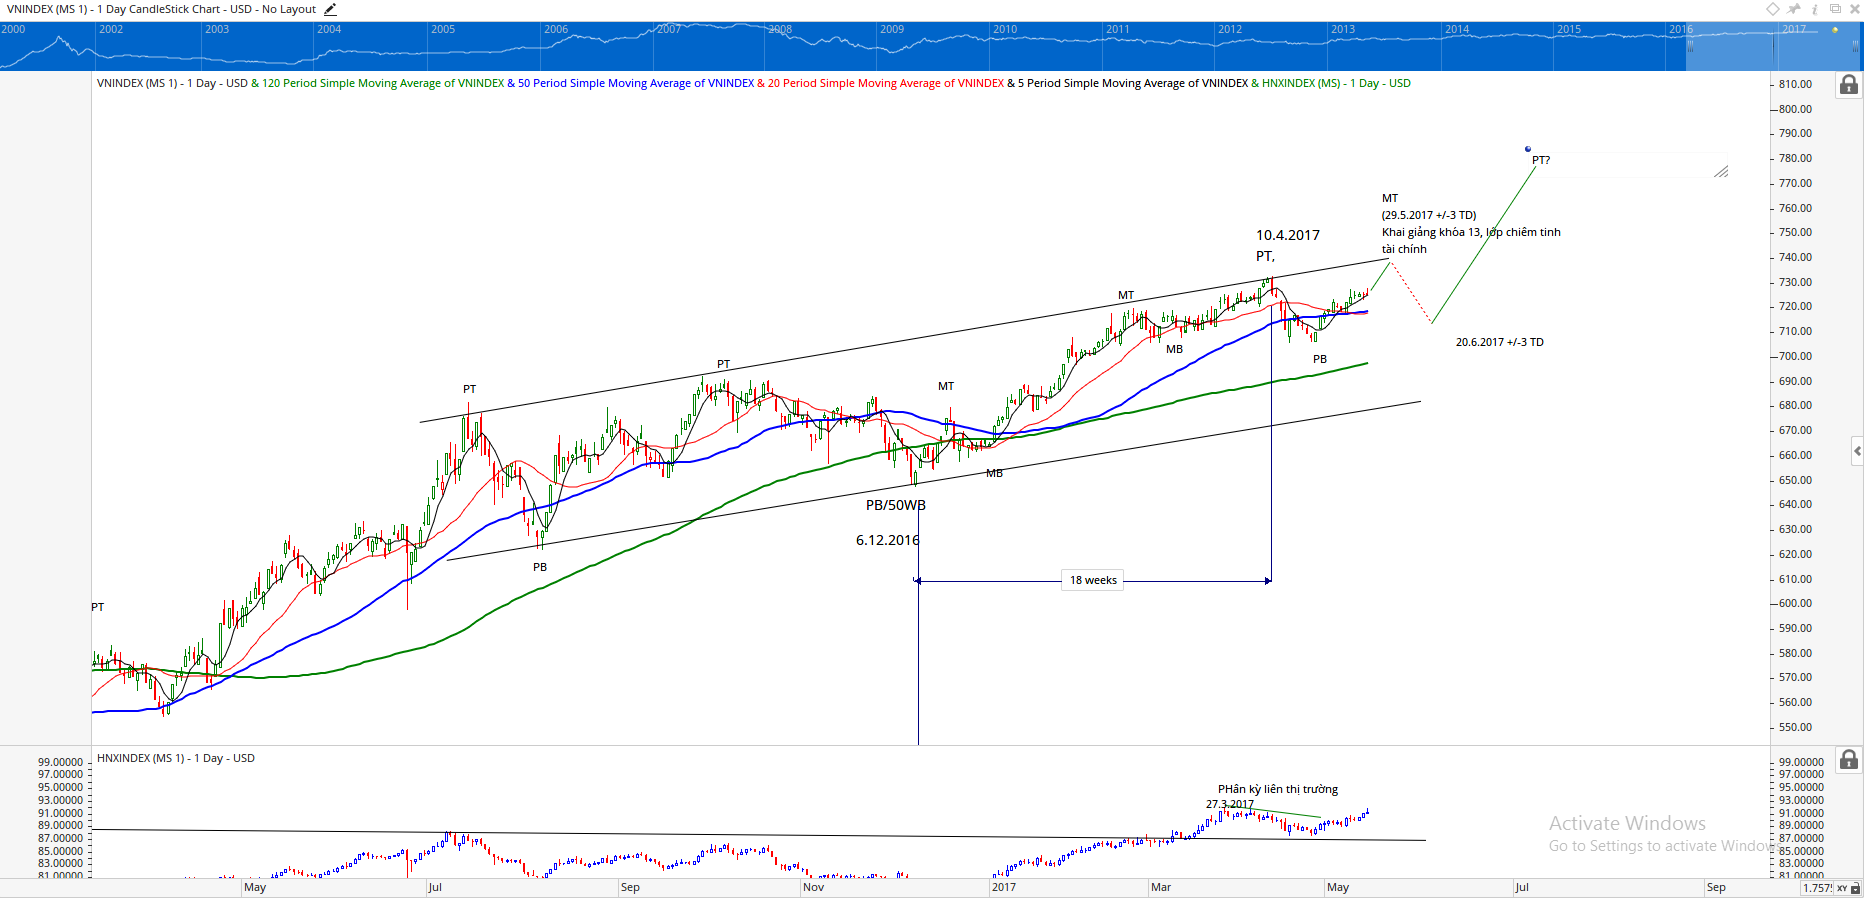The image size is (1864, 900).
Task: Click the left grip of overview range selector
Action: (x=1689, y=46)
